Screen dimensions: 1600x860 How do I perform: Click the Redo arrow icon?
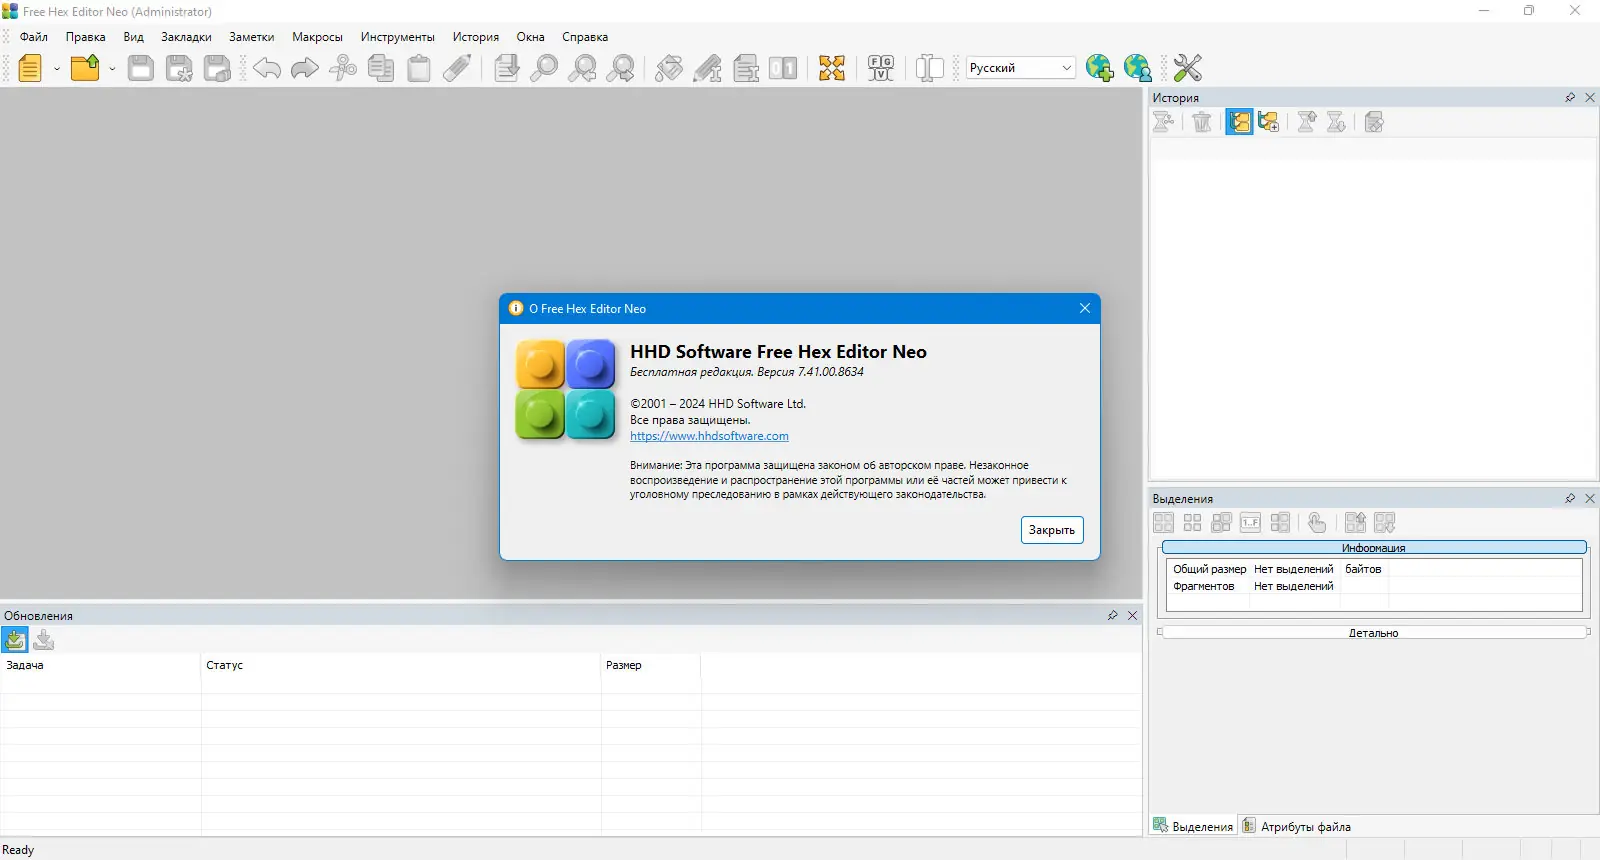click(305, 68)
